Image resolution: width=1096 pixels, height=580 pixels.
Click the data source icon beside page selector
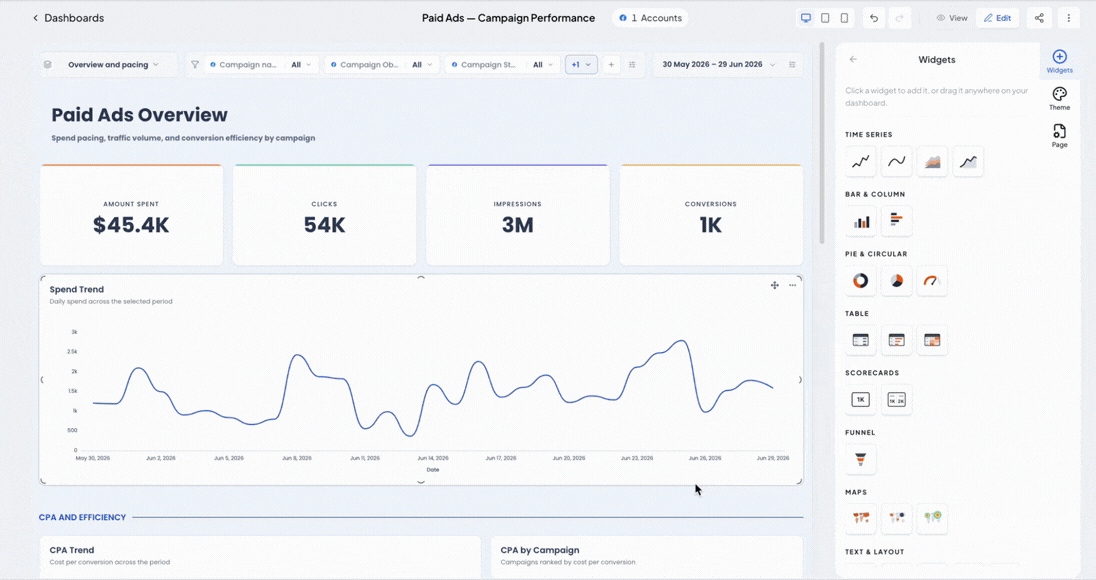coord(48,64)
